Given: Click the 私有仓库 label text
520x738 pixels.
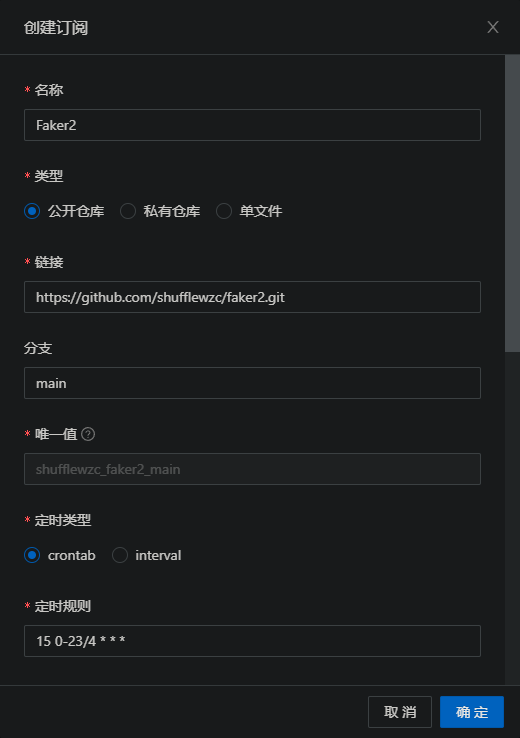Looking at the screenshot, I should coord(172,211).
